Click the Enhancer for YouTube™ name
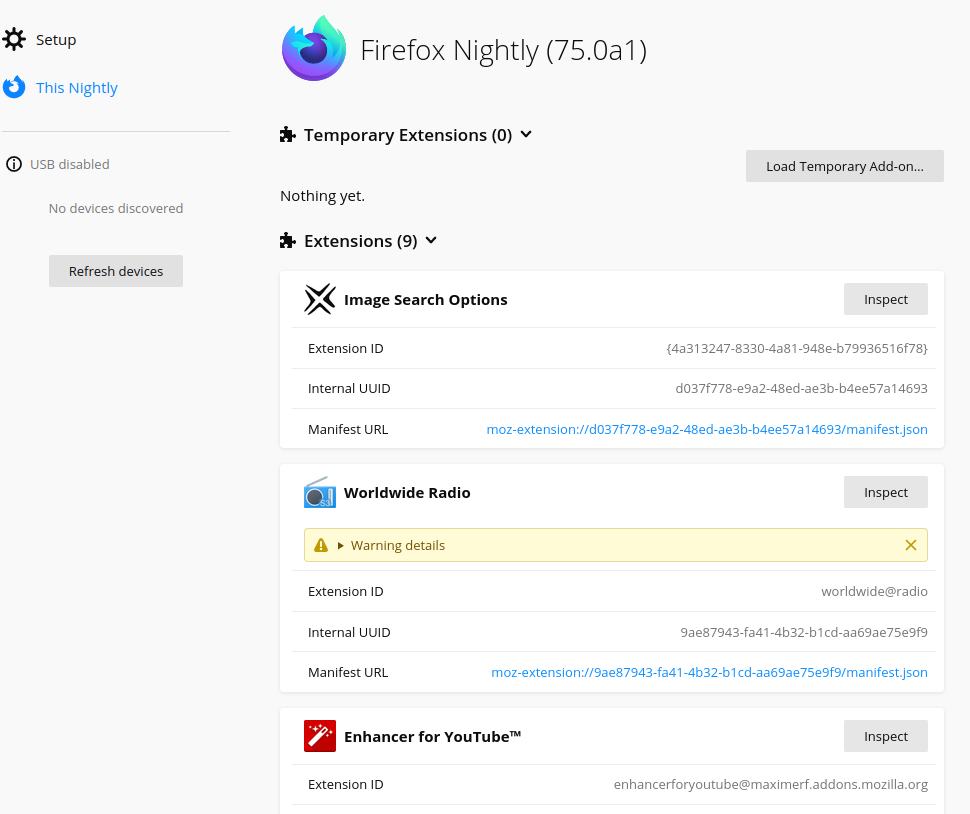The image size is (970, 814). click(x=432, y=736)
